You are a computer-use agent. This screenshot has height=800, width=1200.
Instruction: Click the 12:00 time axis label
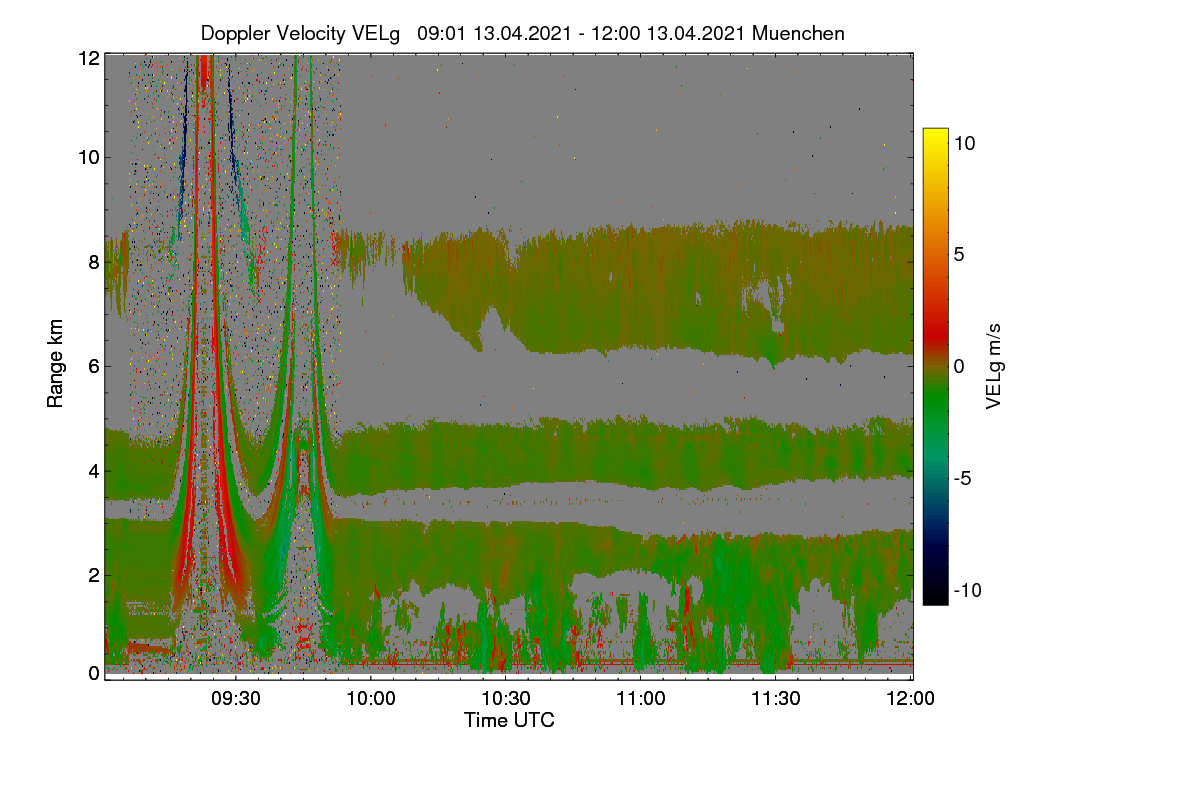[911, 698]
